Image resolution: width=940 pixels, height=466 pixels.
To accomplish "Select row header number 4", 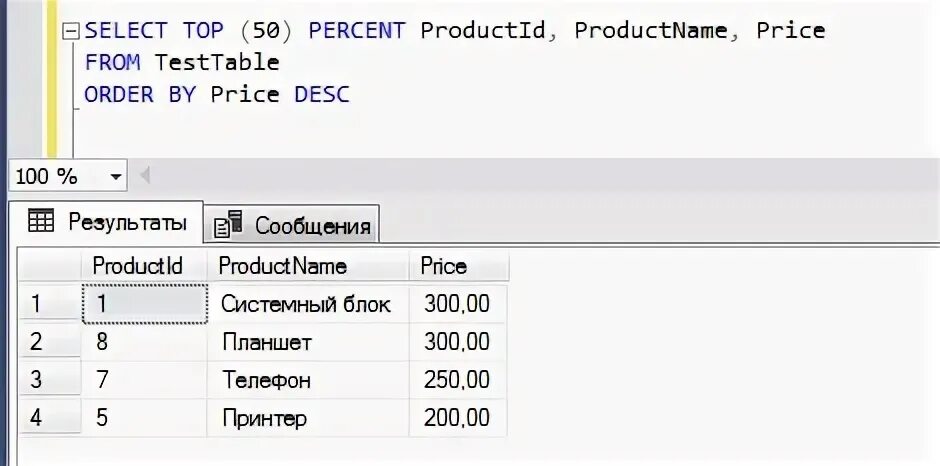I will point(38,417).
